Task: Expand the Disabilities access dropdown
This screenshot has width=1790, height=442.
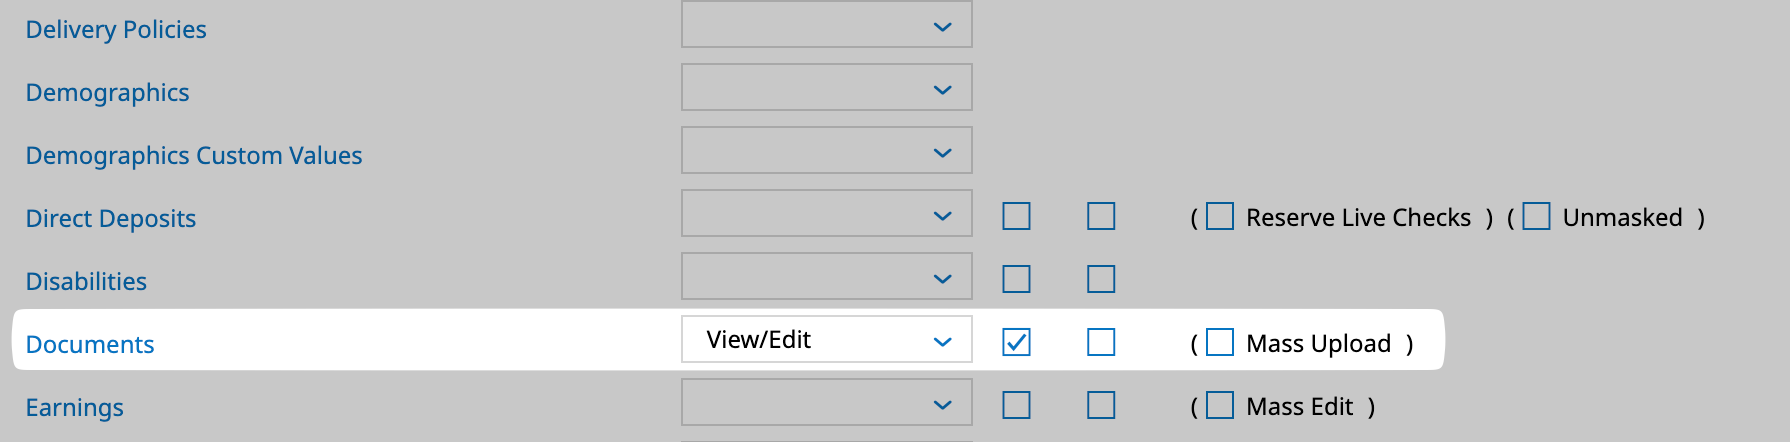Action: tap(826, 277)
